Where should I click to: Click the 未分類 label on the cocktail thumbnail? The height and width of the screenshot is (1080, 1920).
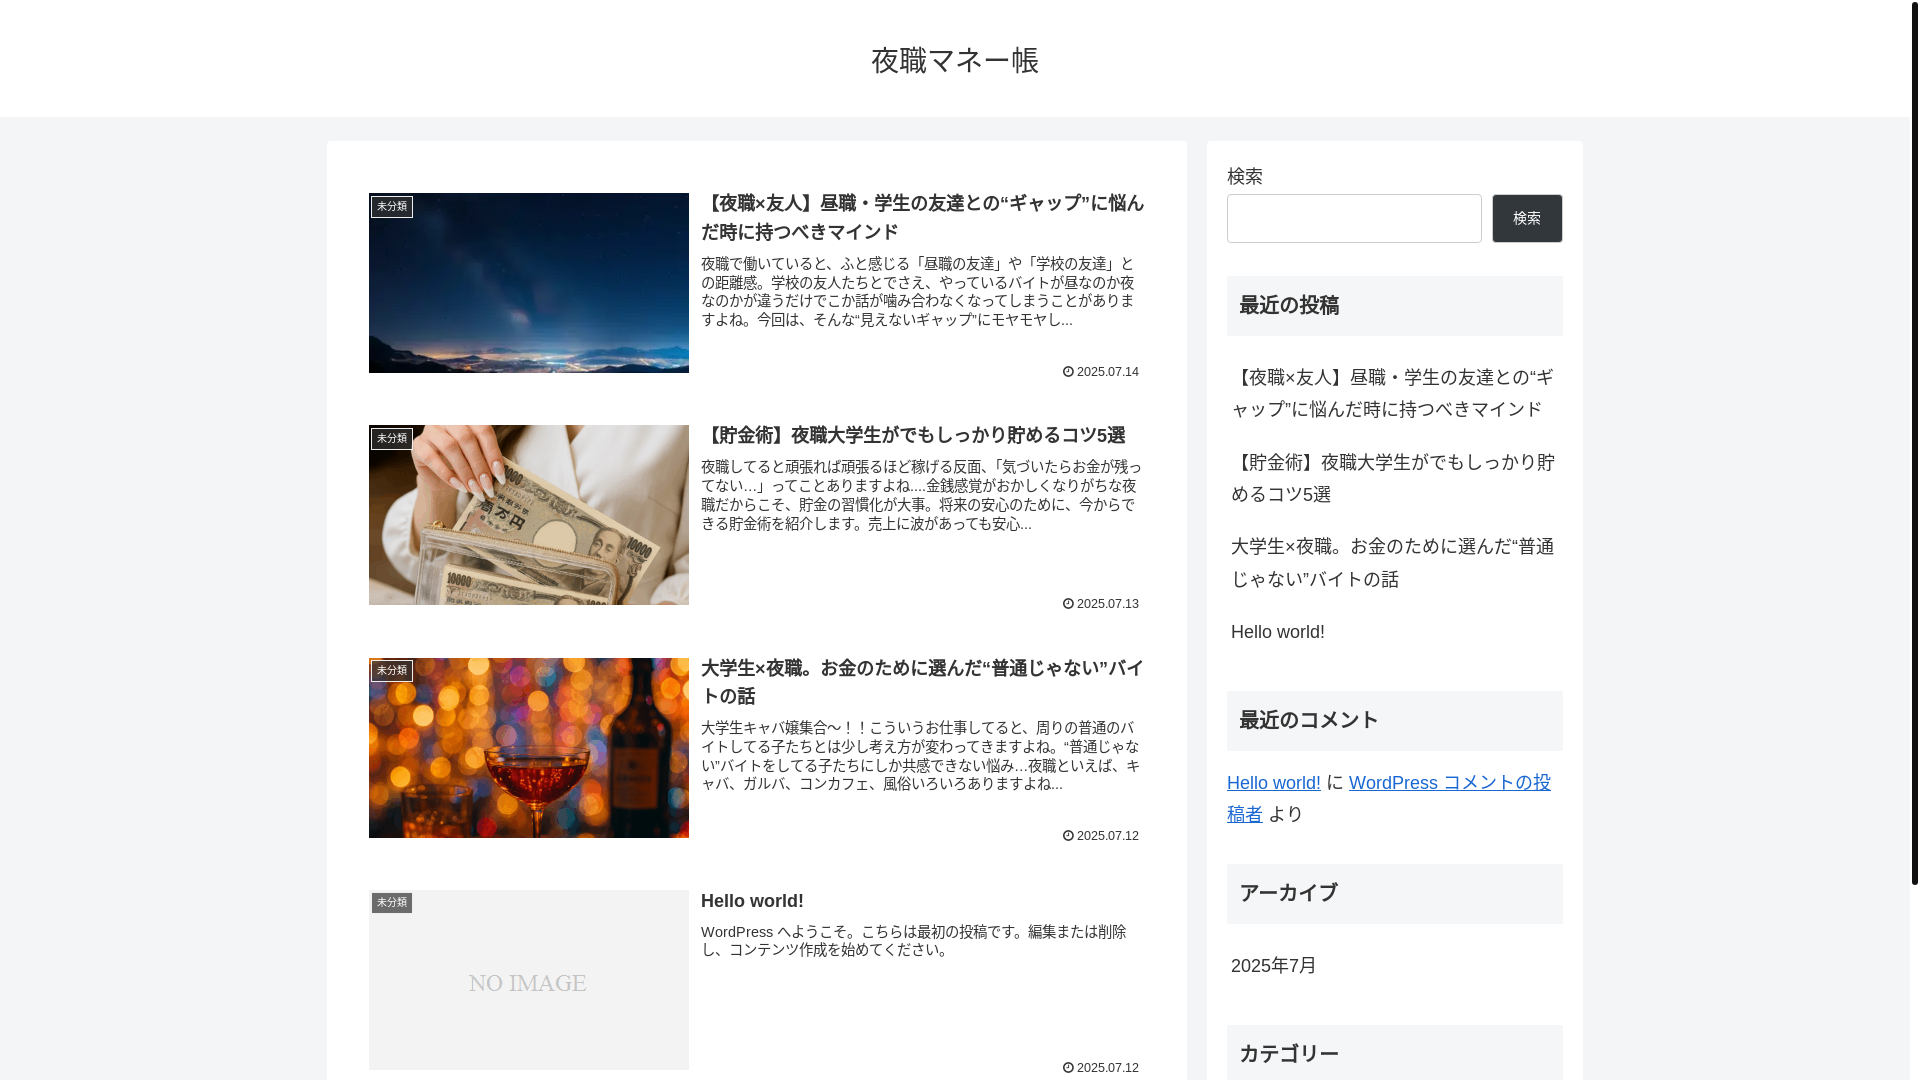[392, 670]
